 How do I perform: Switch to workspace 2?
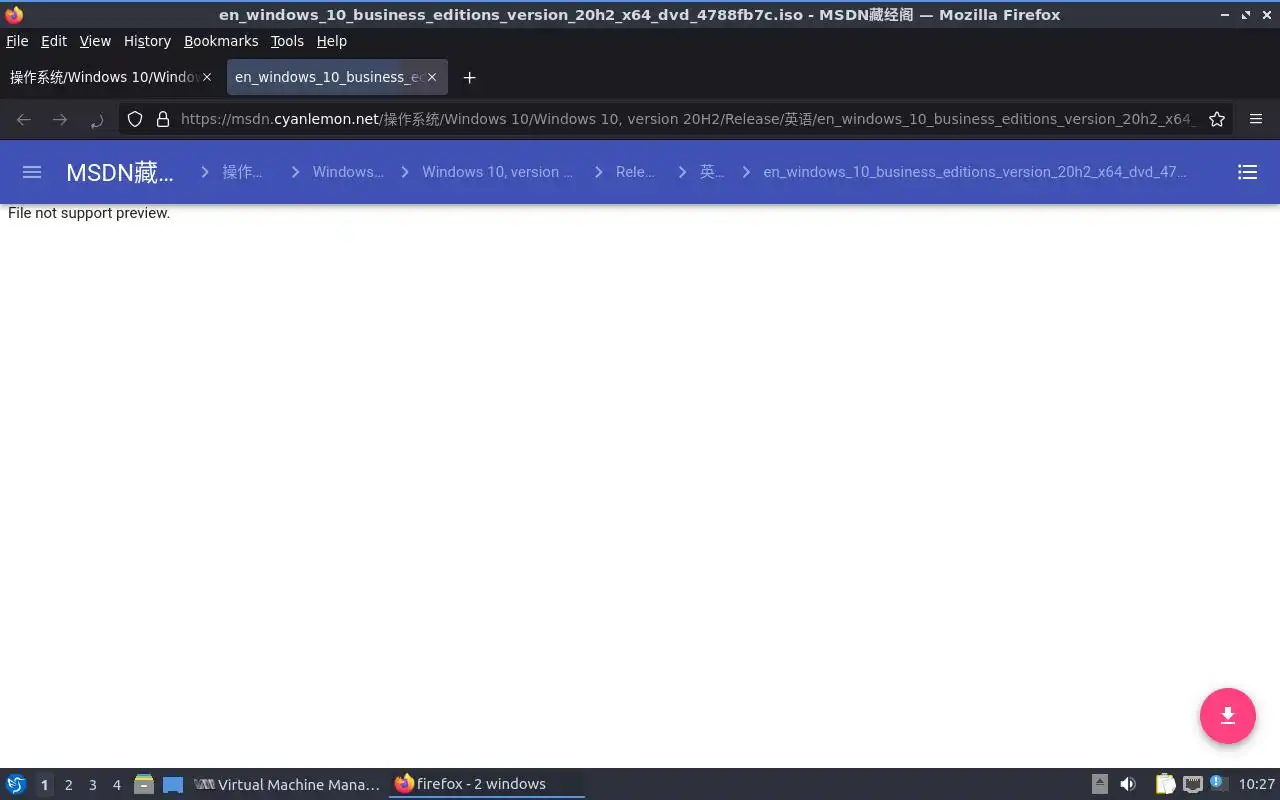point(68,785)
